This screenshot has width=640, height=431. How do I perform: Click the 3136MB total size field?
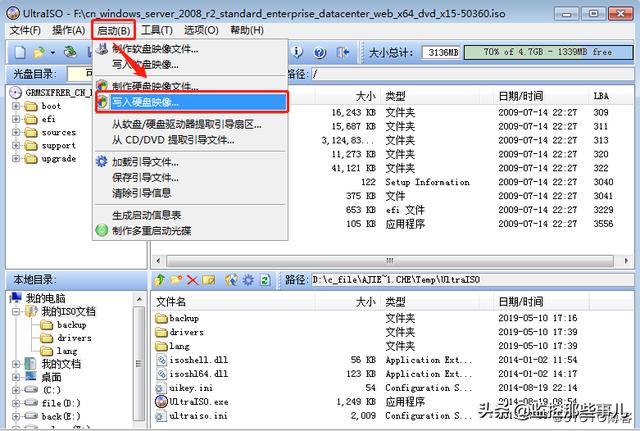[x=442, y=52]
